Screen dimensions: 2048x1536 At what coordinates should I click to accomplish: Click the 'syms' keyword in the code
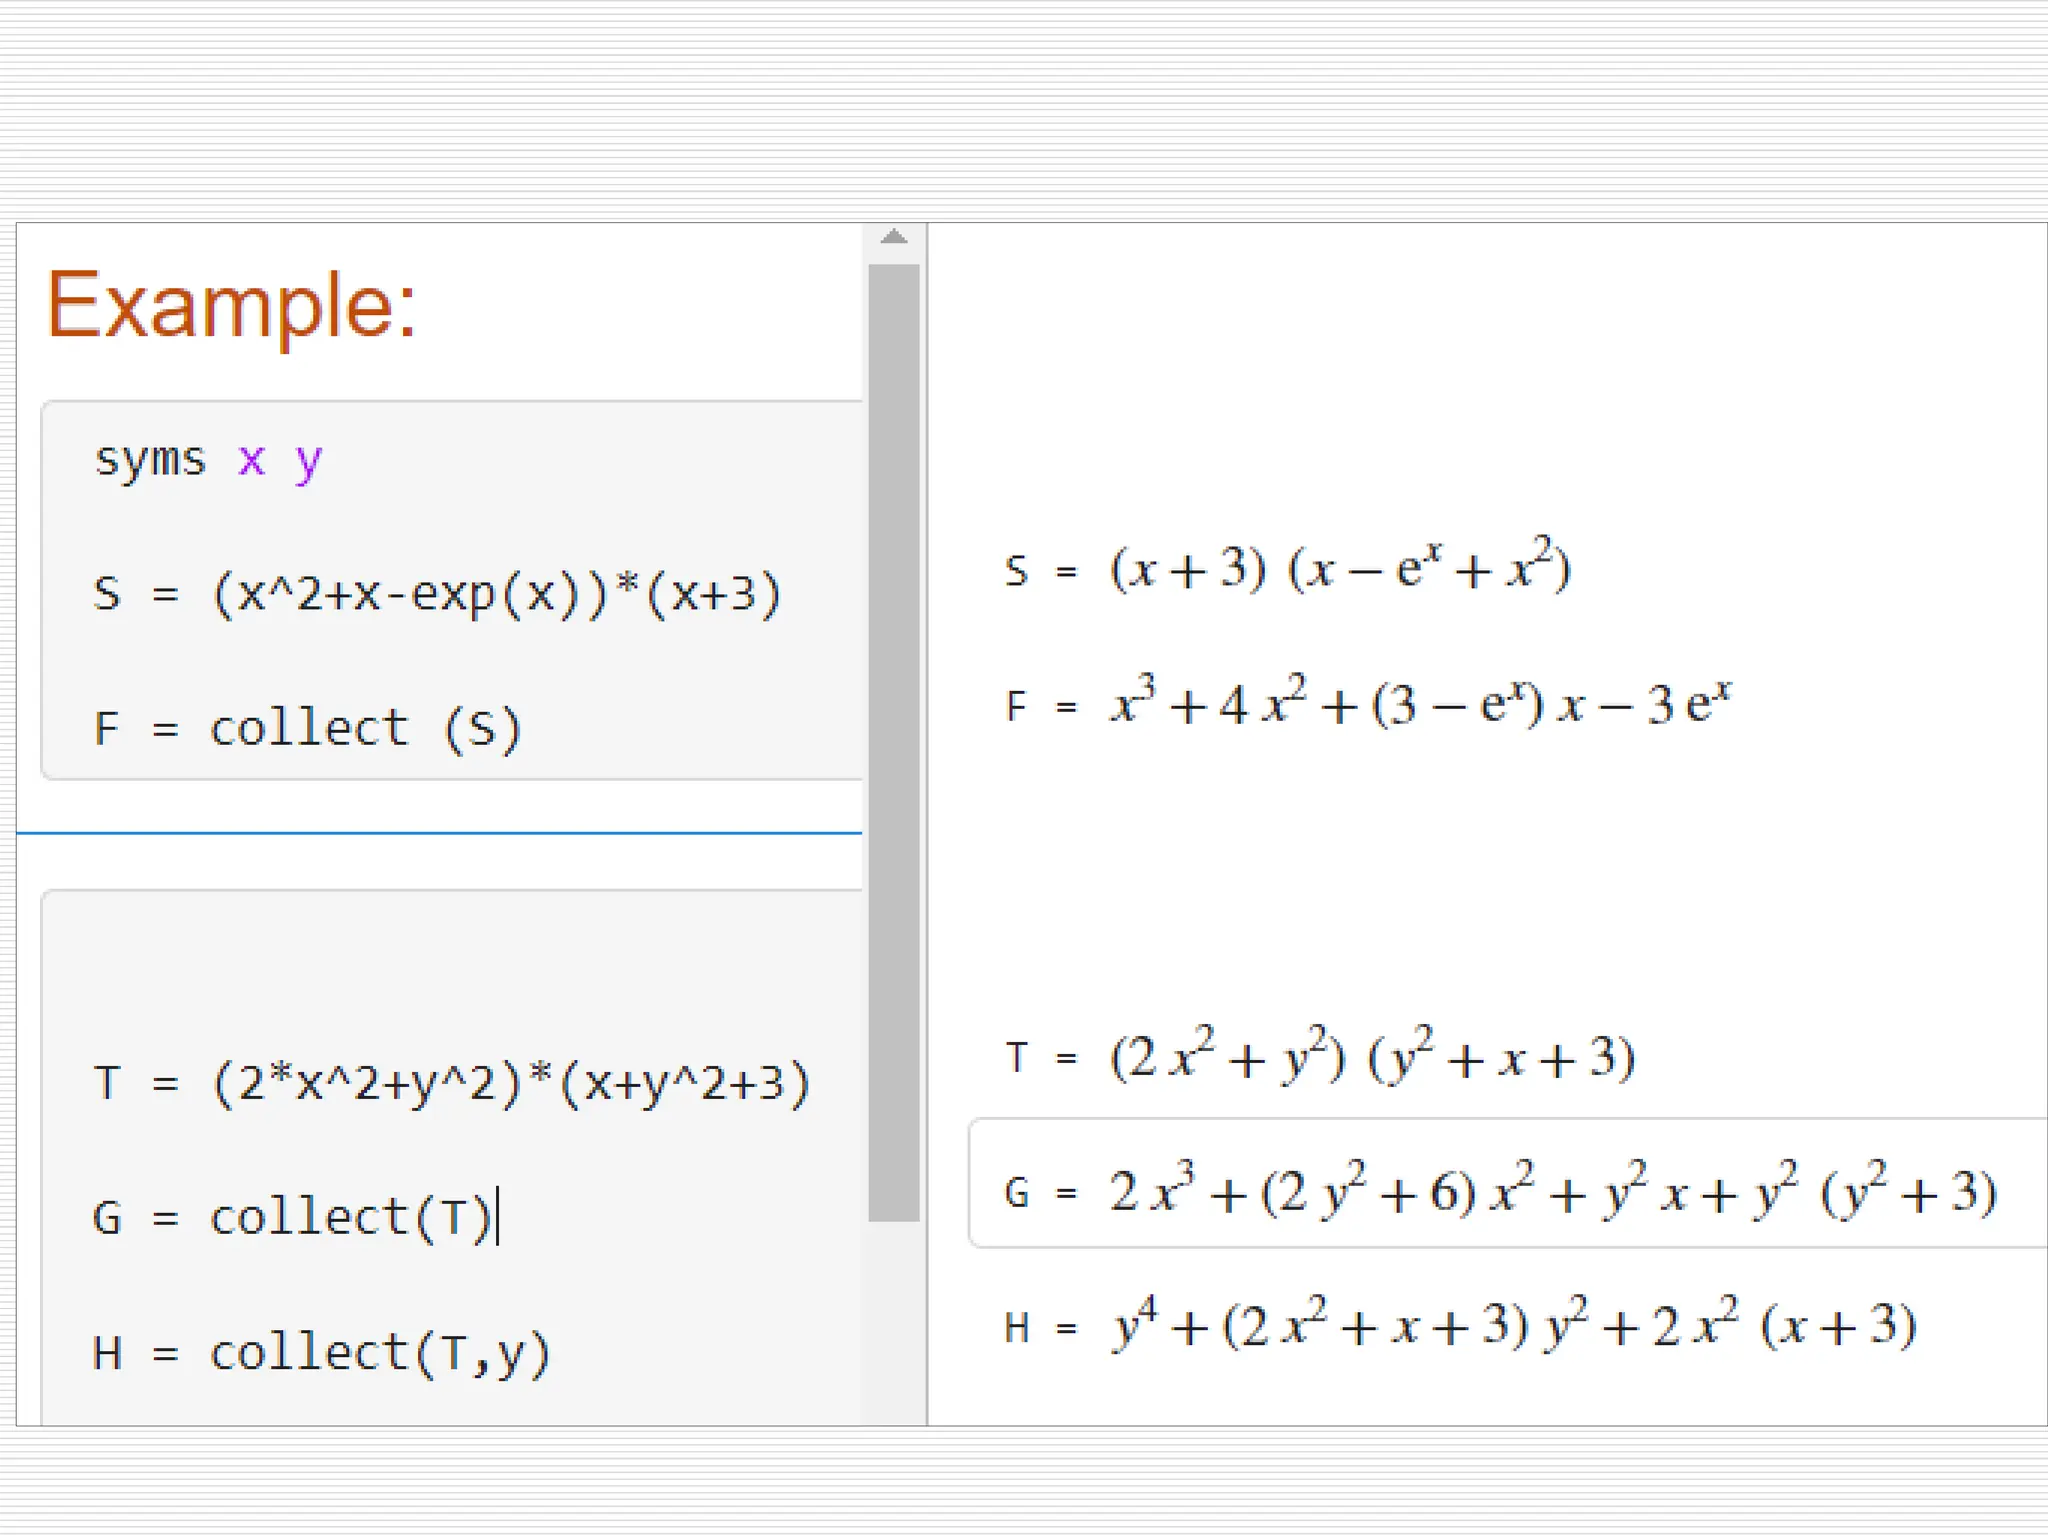tap(150, 460)
